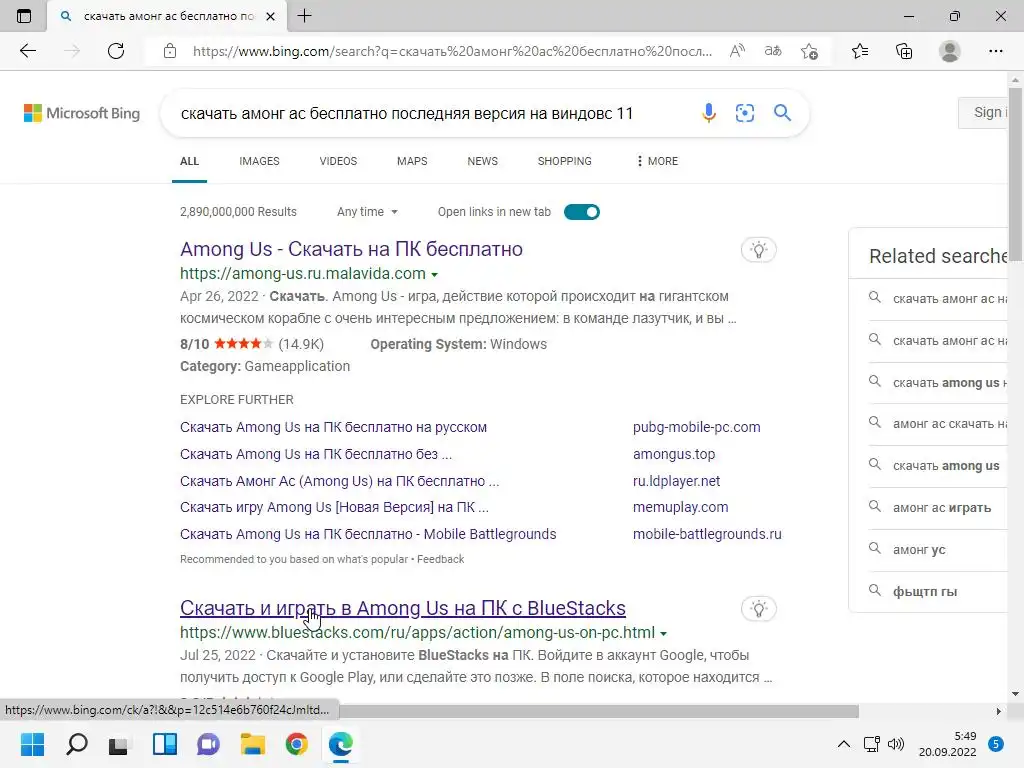Click lightbulb icon beside Among Us malavida result
Viewport: 1024px width, 768px height.
[759, 249]
